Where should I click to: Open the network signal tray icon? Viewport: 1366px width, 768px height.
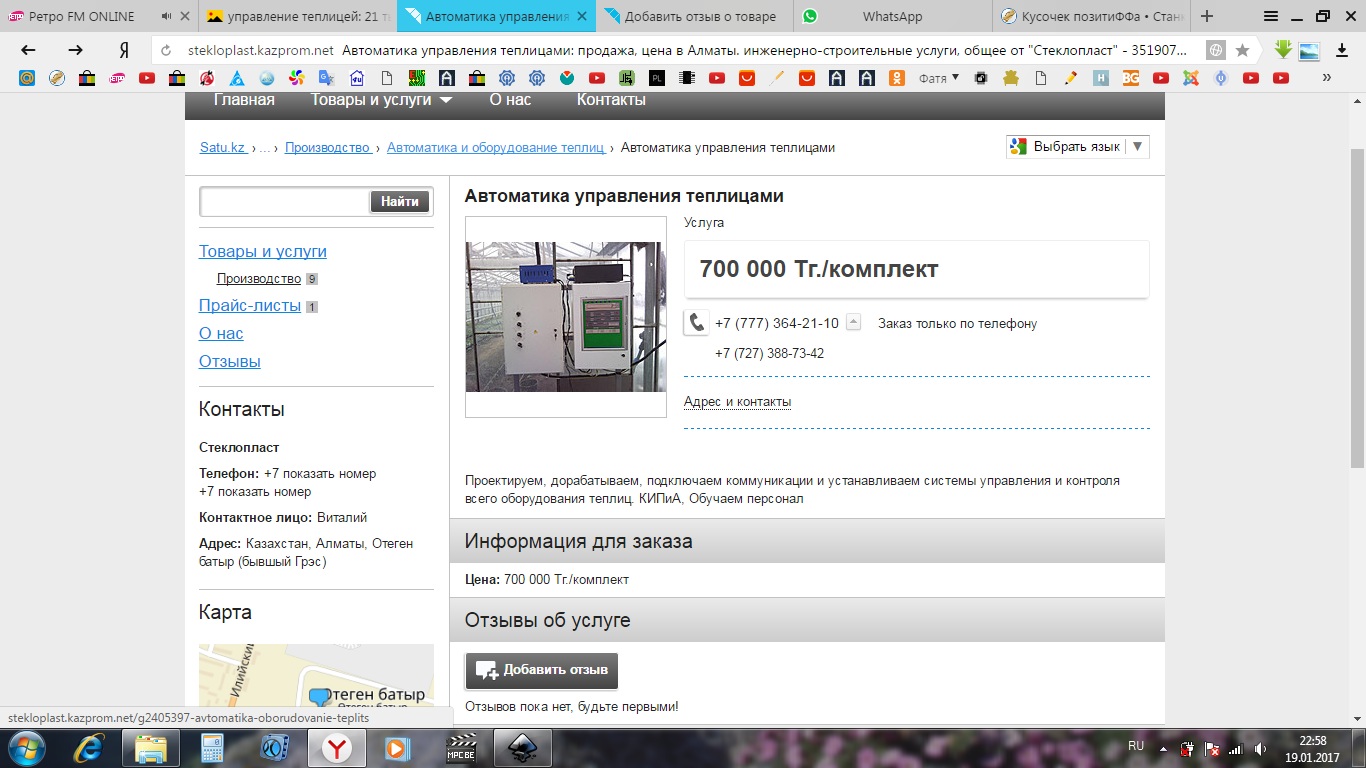[x=1237, y=748]
